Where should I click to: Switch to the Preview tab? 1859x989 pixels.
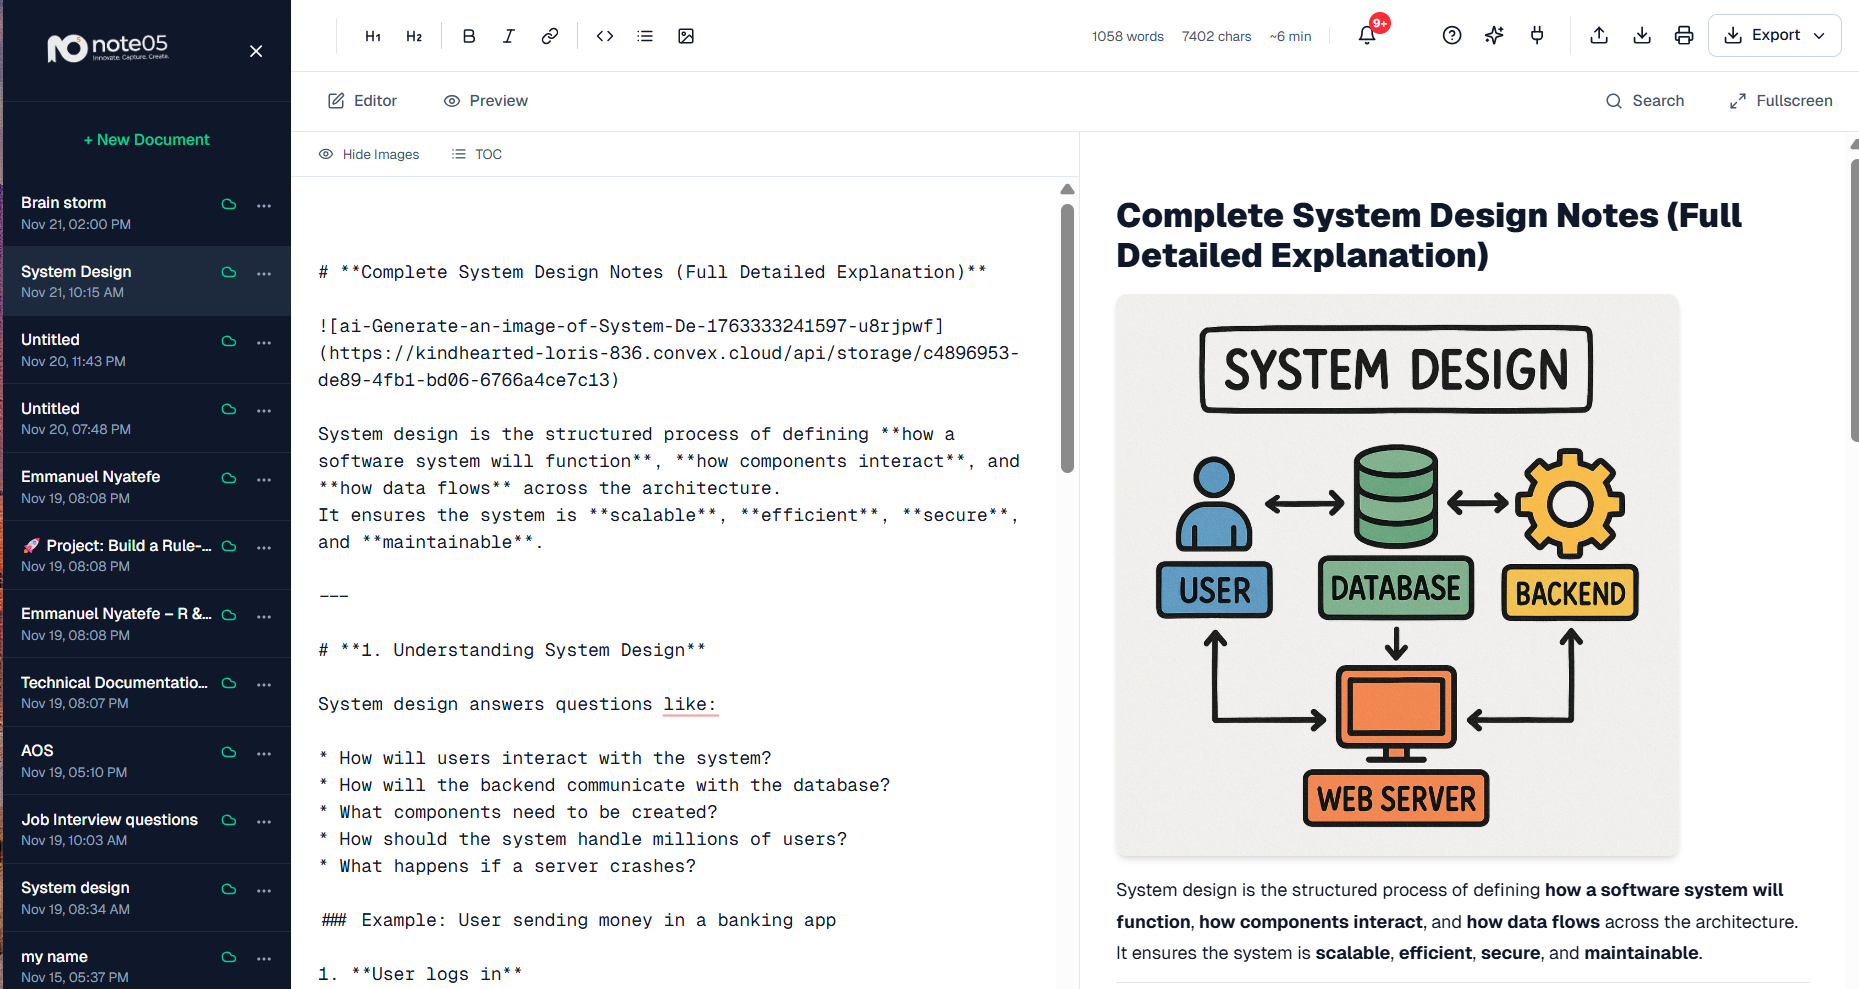pyautogui.click(x=486, y=100)
